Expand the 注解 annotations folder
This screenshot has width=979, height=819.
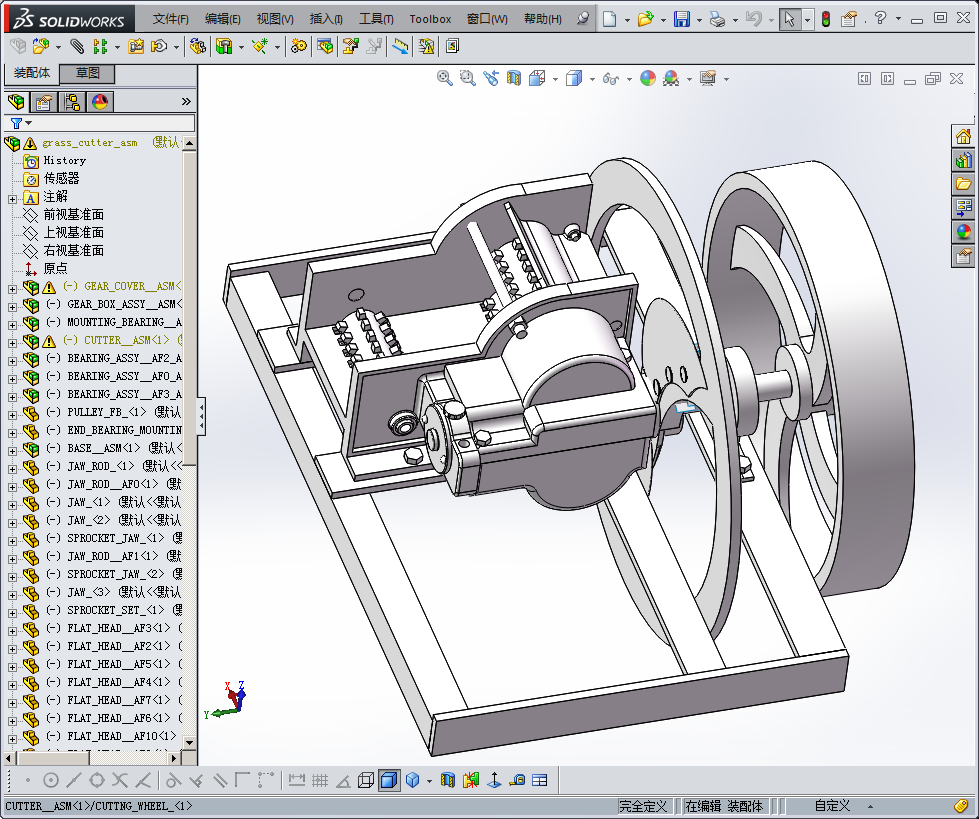pyautogui.click(x=12, y=197)
